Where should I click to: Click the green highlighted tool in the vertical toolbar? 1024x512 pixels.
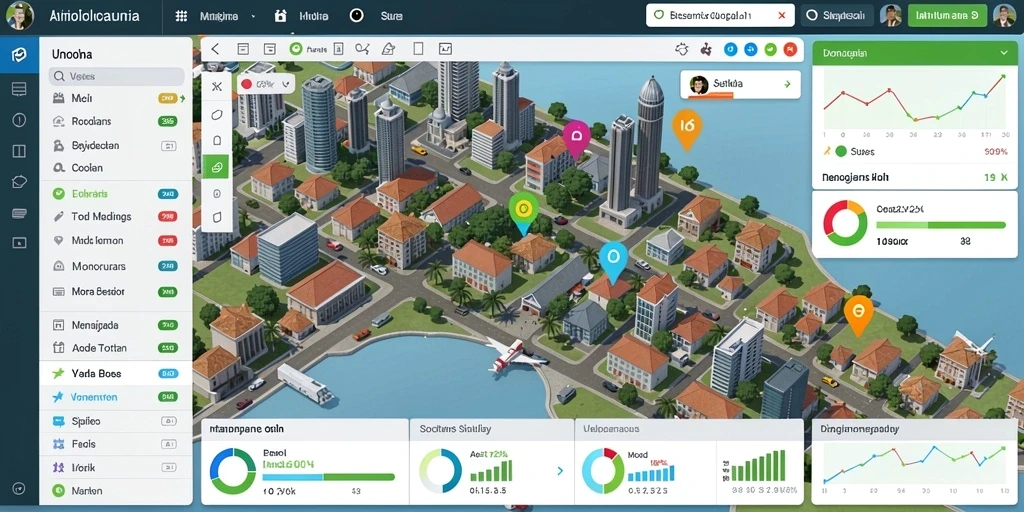[x=216, y=167]
